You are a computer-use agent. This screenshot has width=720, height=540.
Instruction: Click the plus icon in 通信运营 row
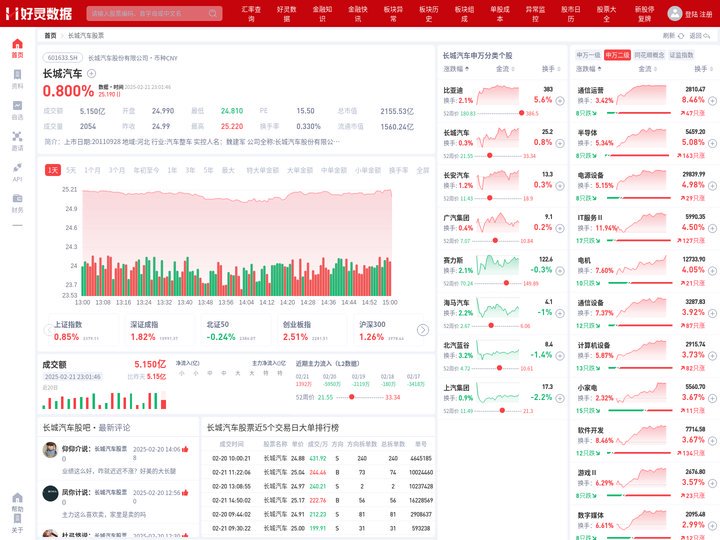click(712, 101)
